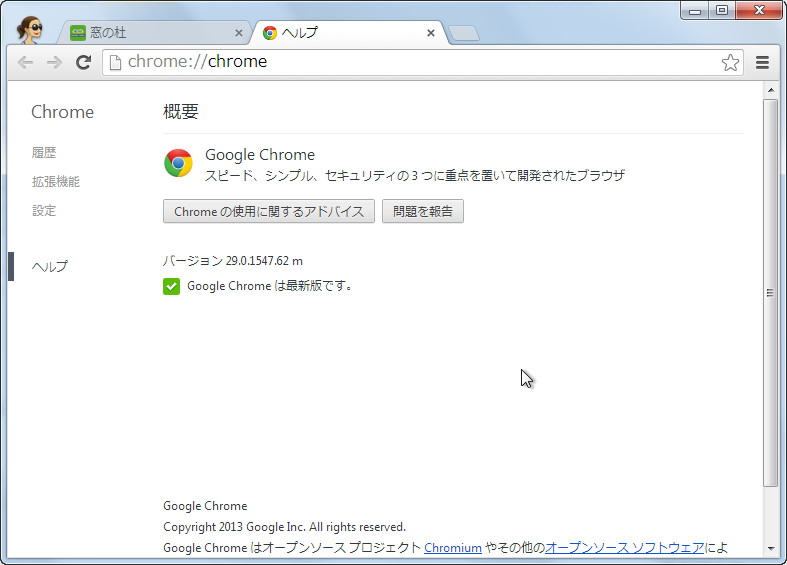Viewport: 787px width, 565px height.
Task: Select the ヘルプ tab
Action: coord(349,33)
